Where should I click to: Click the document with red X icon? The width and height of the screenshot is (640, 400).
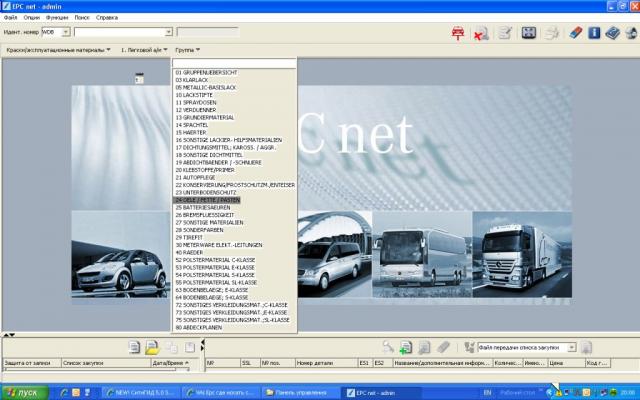point(481,33)
